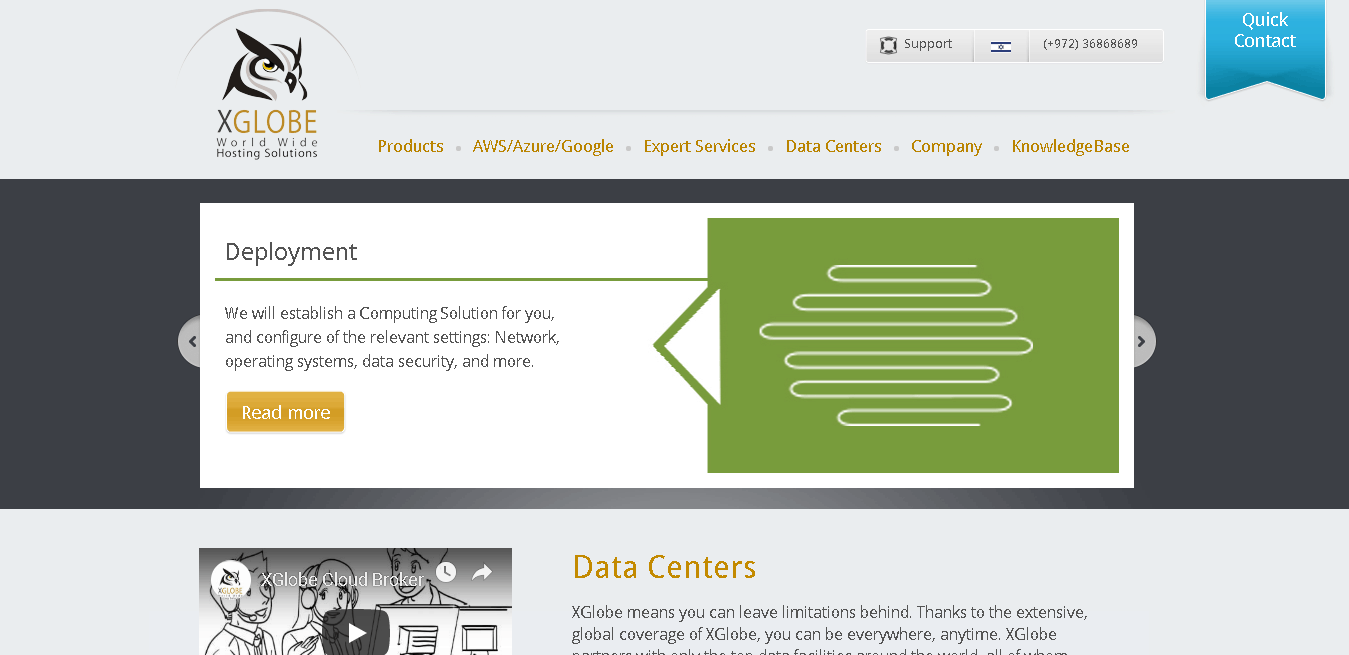Click the green deployment slide illustration
This screenshot has width=1349, height=655.
click(912, 345)
